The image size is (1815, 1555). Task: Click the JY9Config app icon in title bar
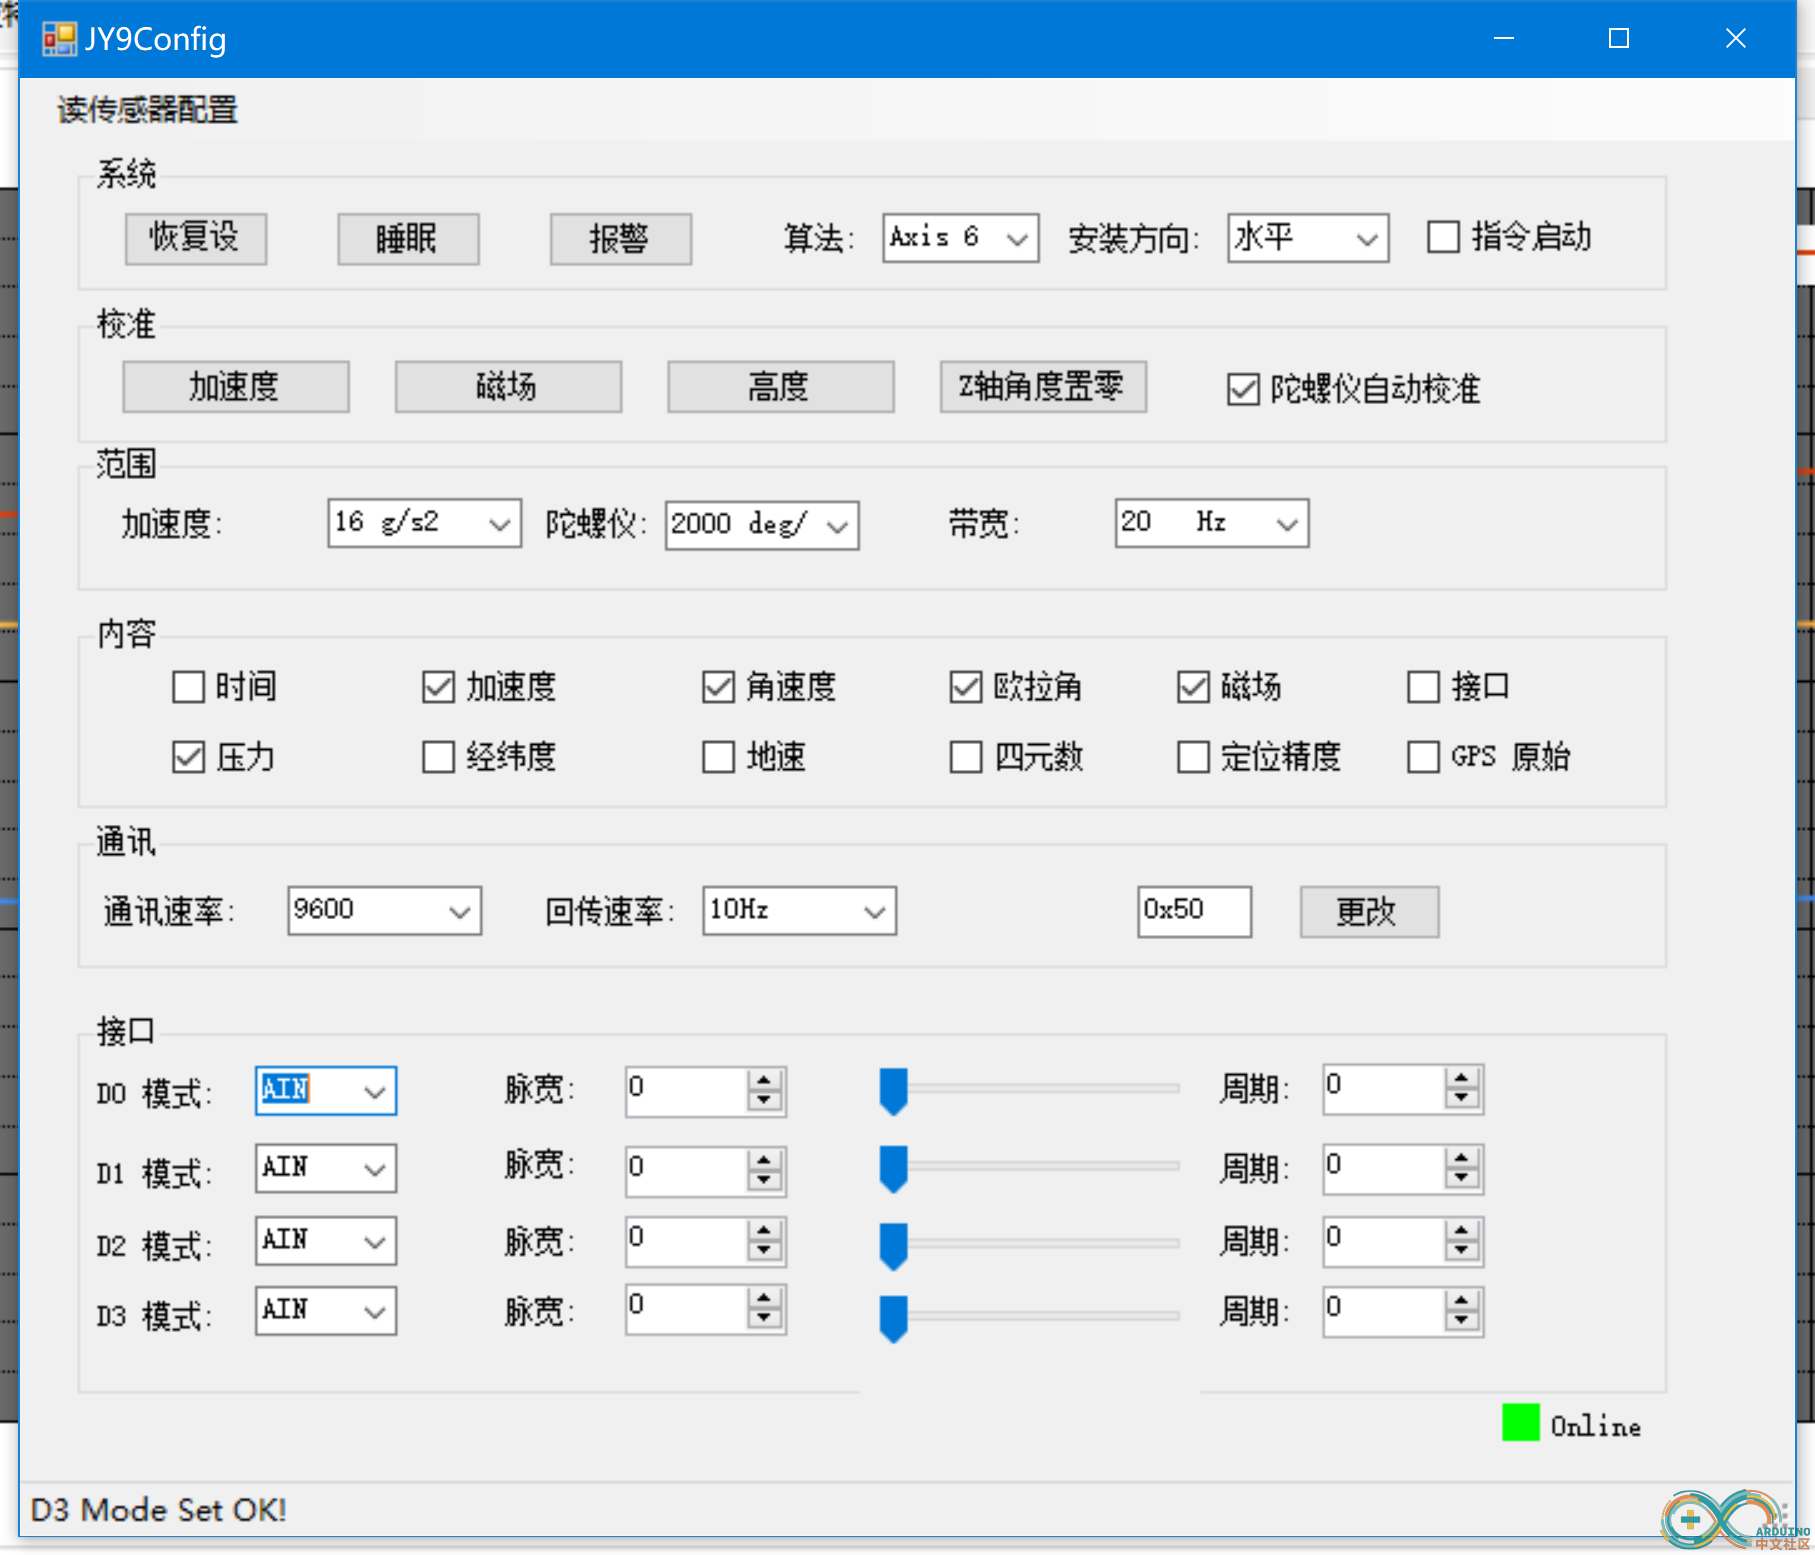click(x=59, y=39)
